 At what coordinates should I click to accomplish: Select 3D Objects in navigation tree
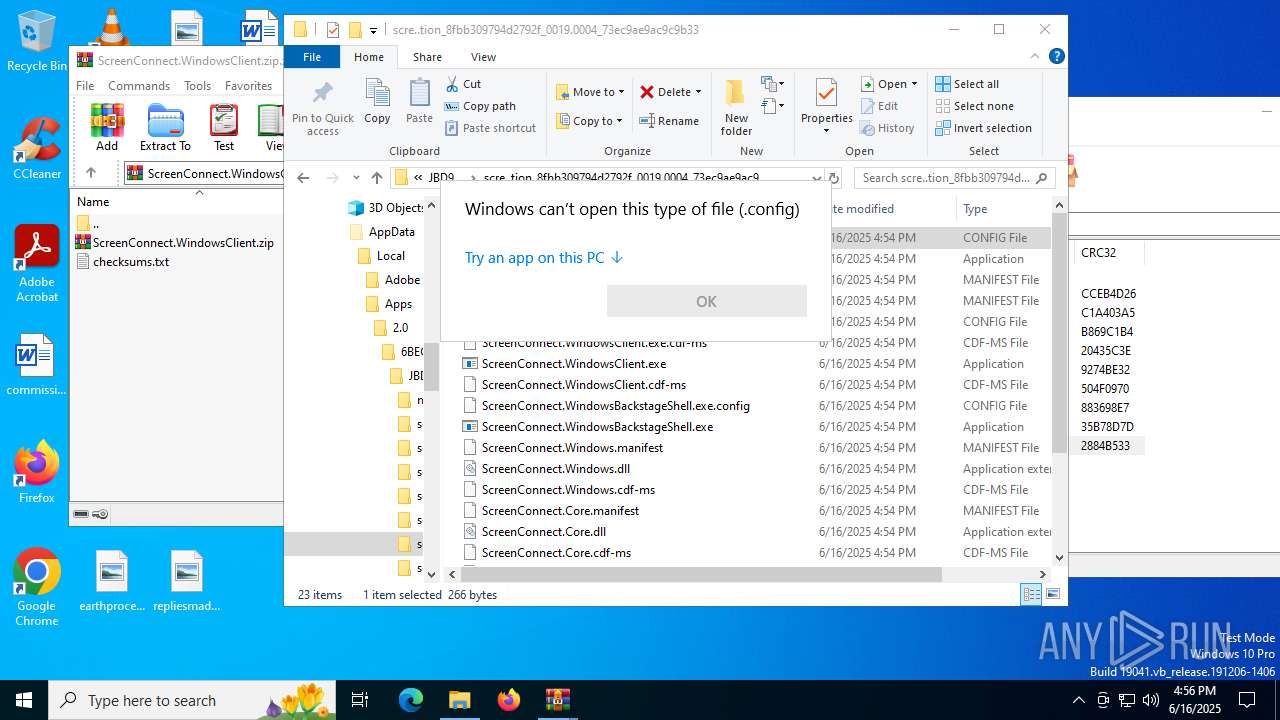coord(385,208)
